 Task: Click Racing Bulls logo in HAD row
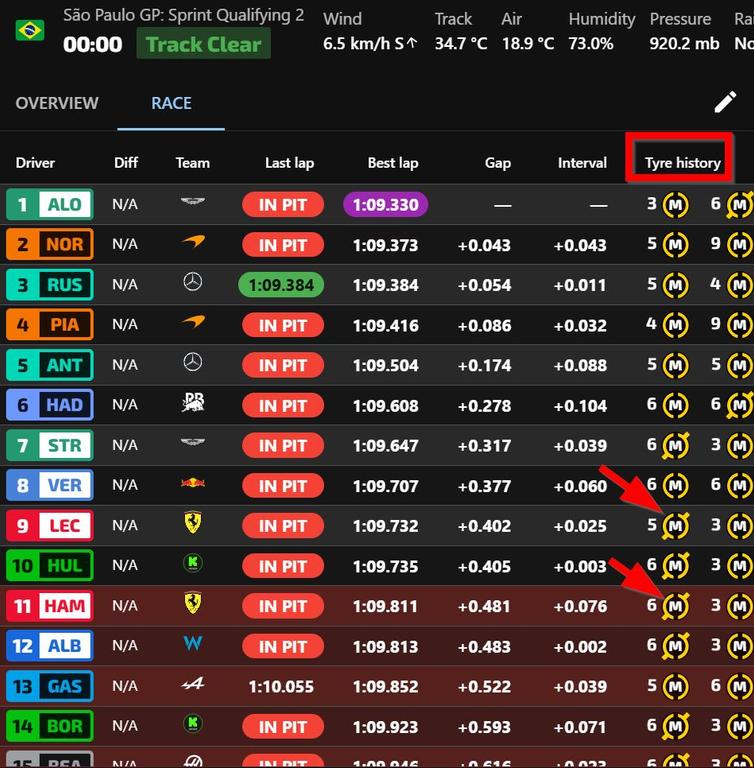click(193, 403)
